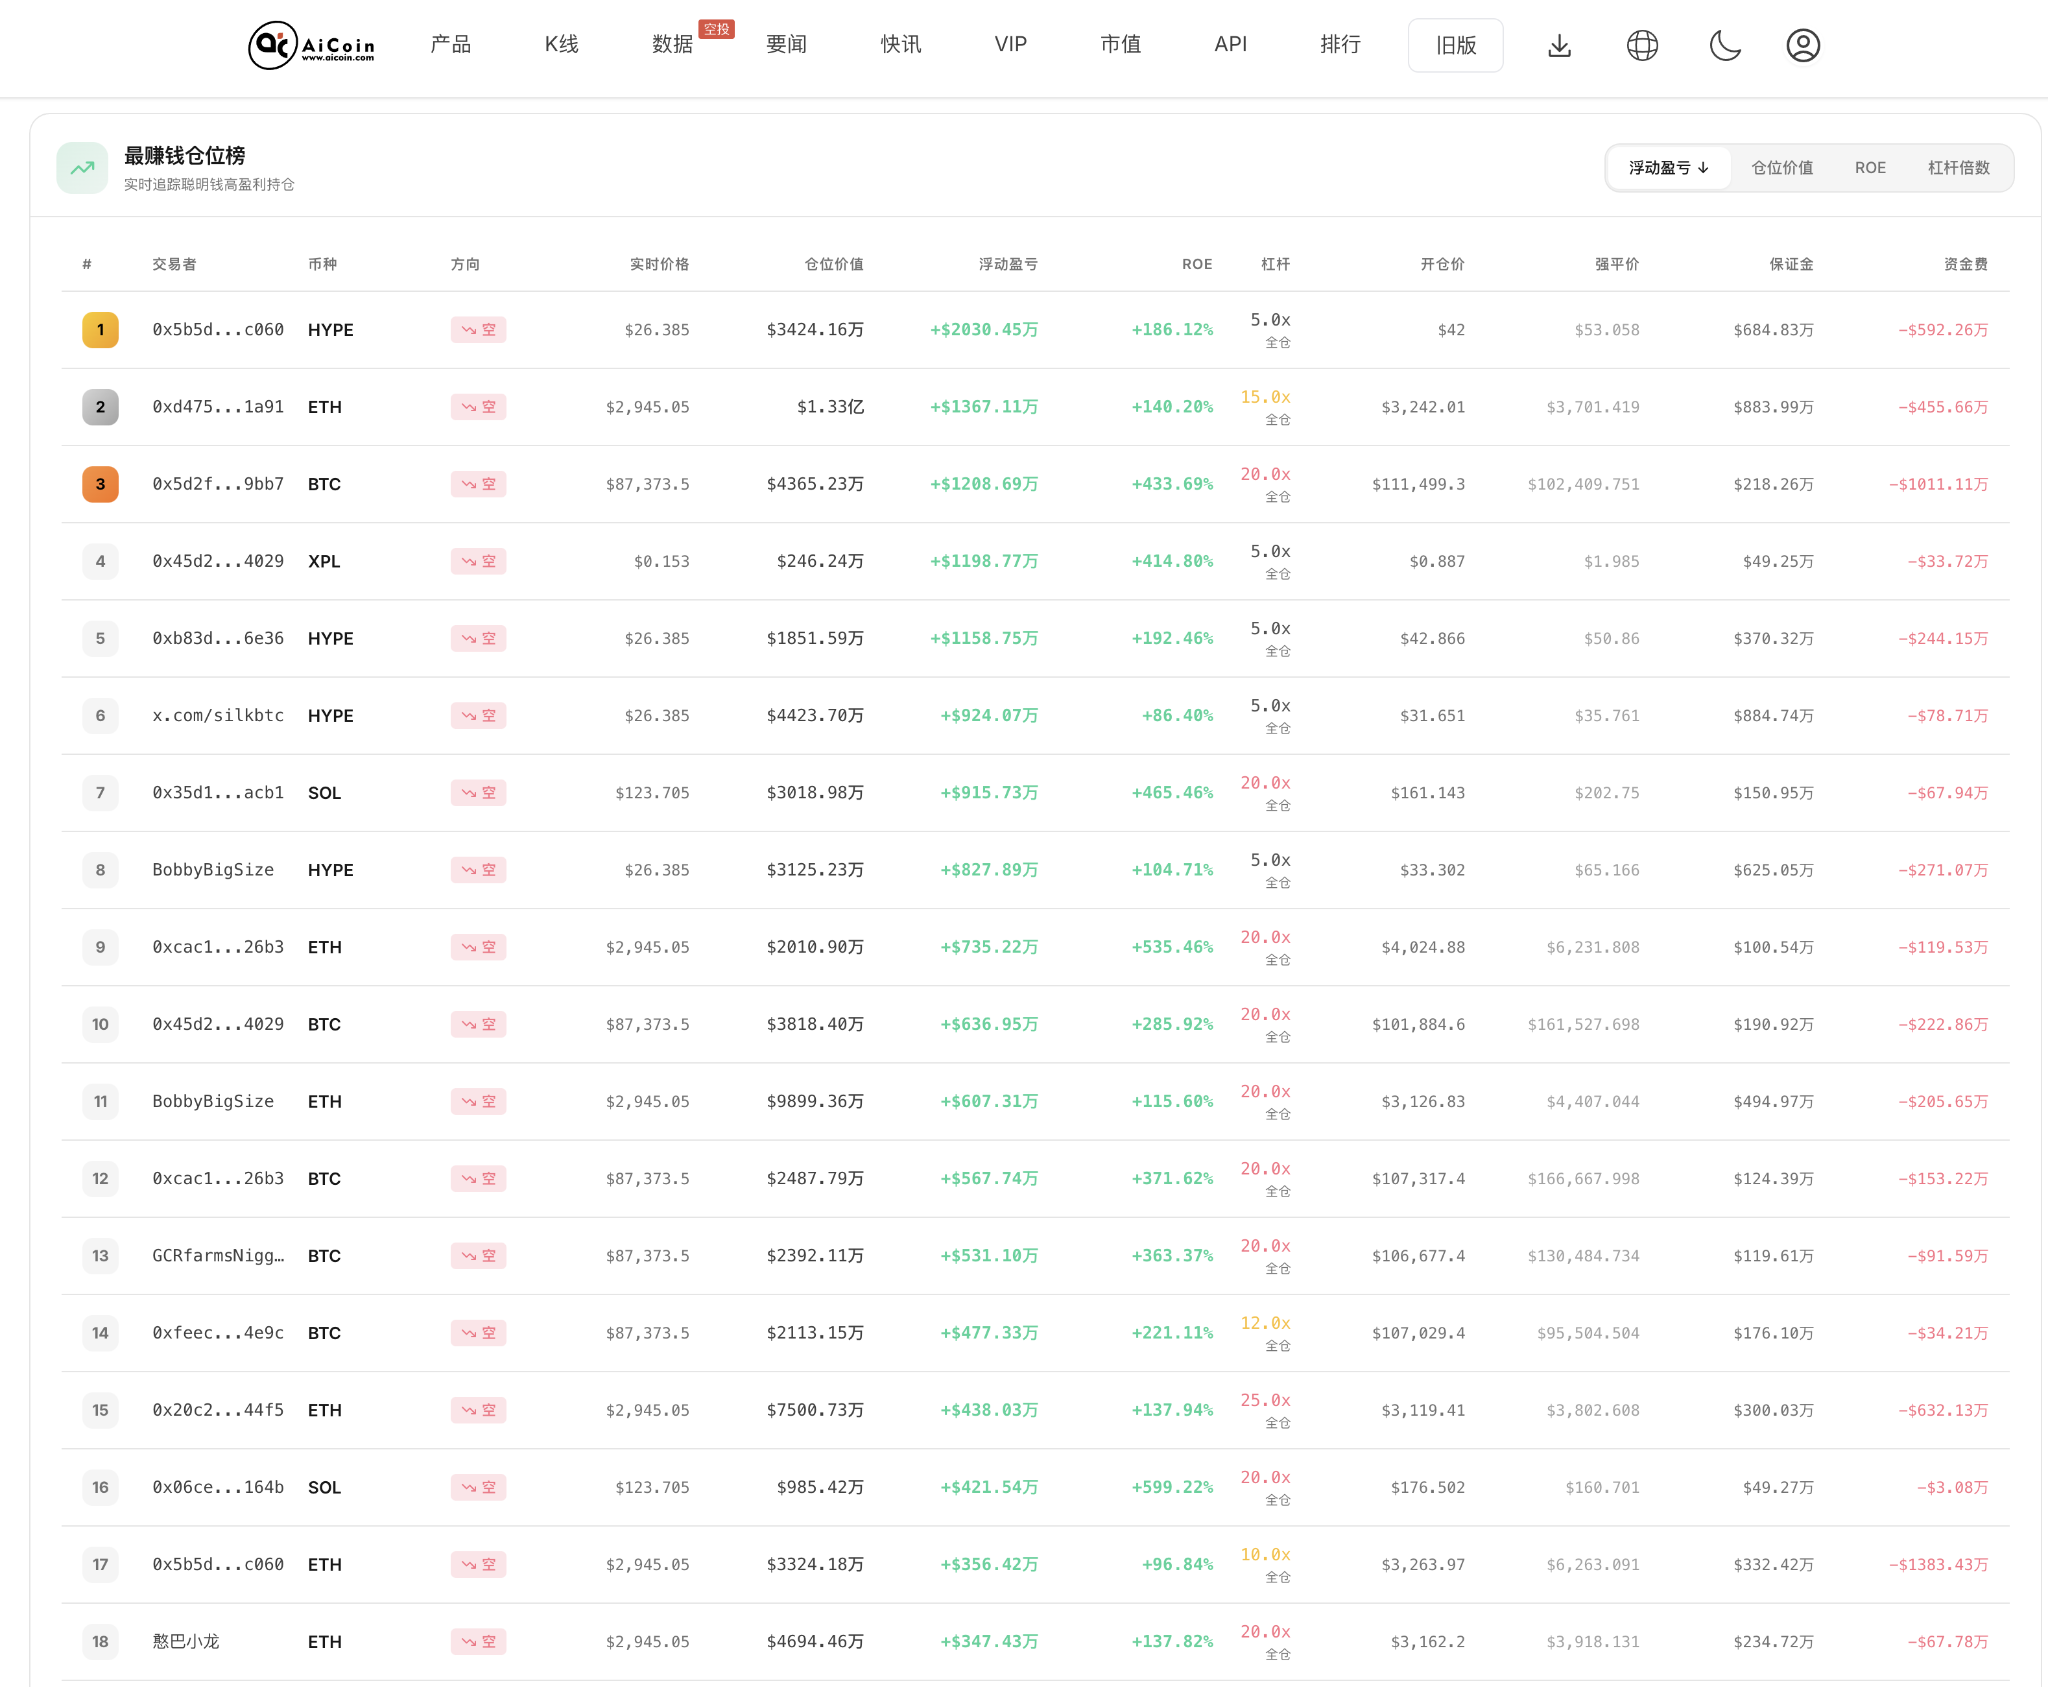Open the app download via download icon

pos(1560,45)
